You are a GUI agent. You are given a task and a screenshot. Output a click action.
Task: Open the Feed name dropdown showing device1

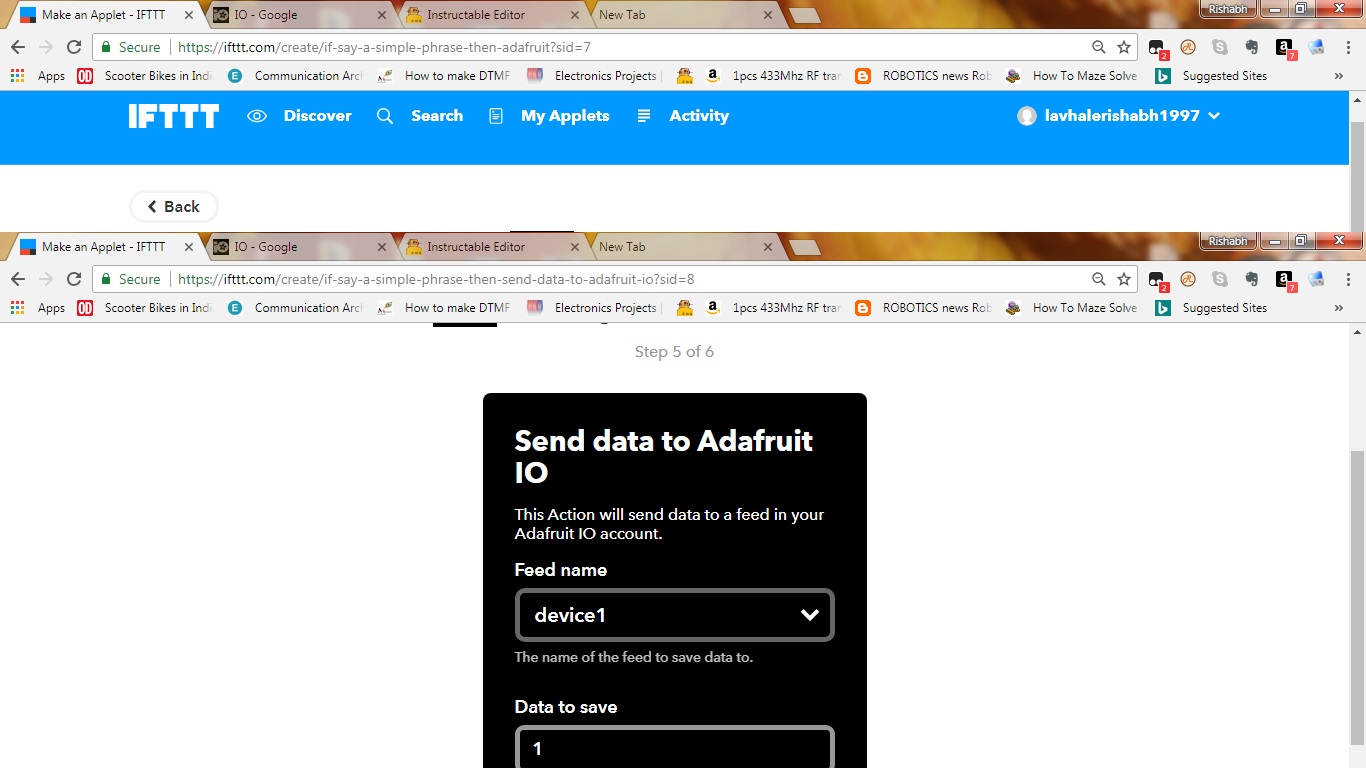click(675, 615)
